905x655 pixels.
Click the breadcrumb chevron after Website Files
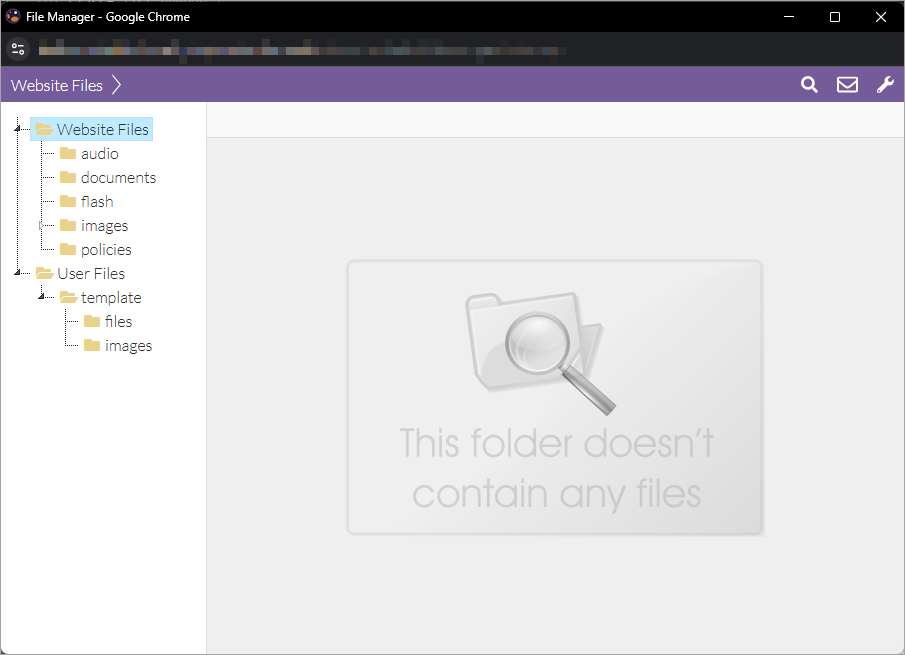coord(116,85)
